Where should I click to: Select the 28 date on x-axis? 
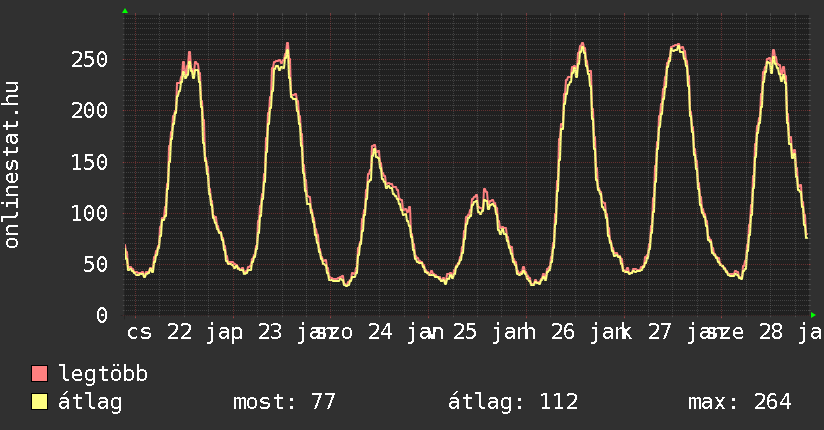coord(770,332)
